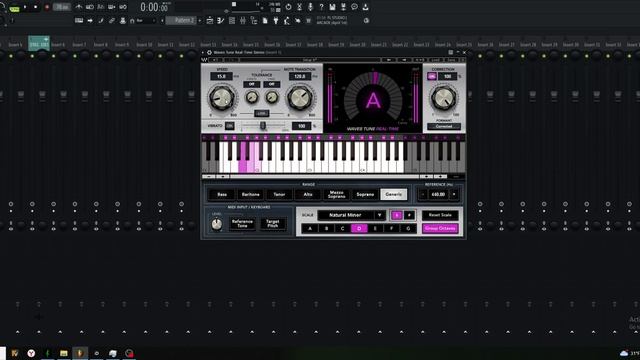Open the microphone one-click recording icon
The width and height of the screenshot is (640, 360).
[310, 7]
